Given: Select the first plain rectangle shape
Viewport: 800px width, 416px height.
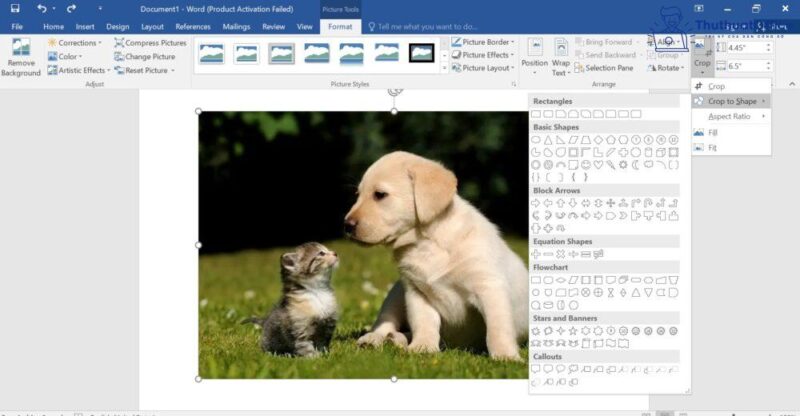Looking at the screenshot, I should 536,114.
